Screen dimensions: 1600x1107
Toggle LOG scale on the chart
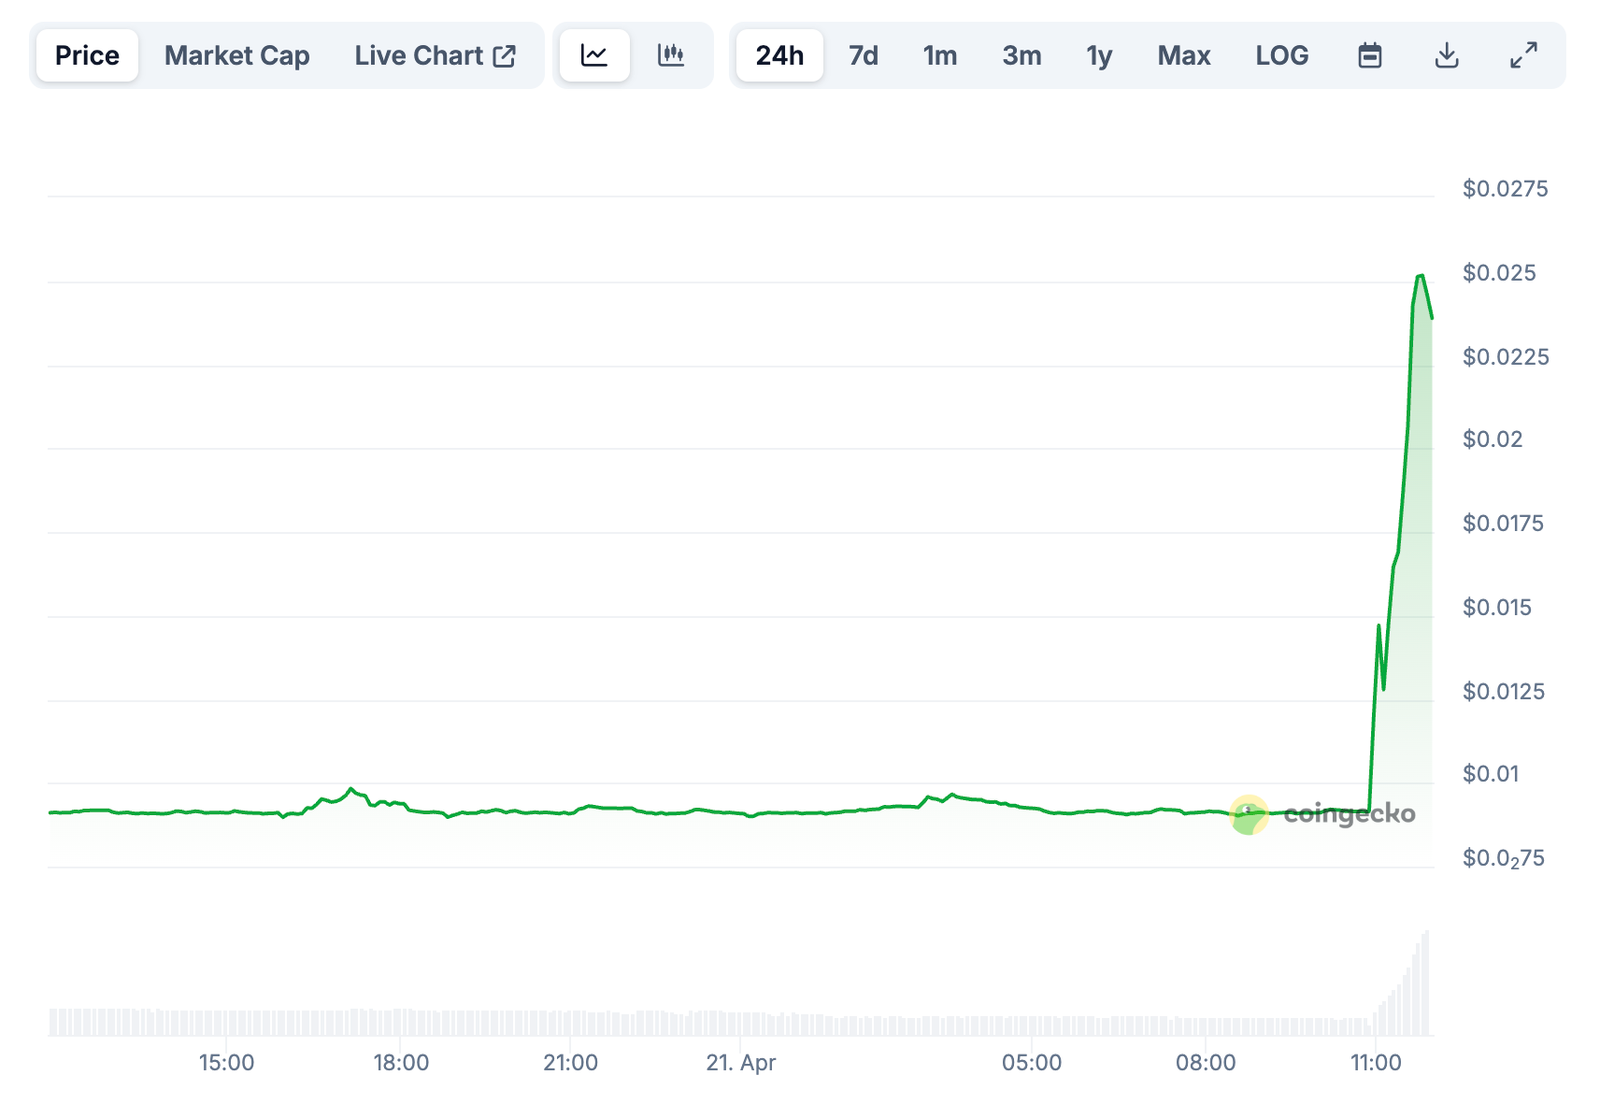(x=1281, y=55)
